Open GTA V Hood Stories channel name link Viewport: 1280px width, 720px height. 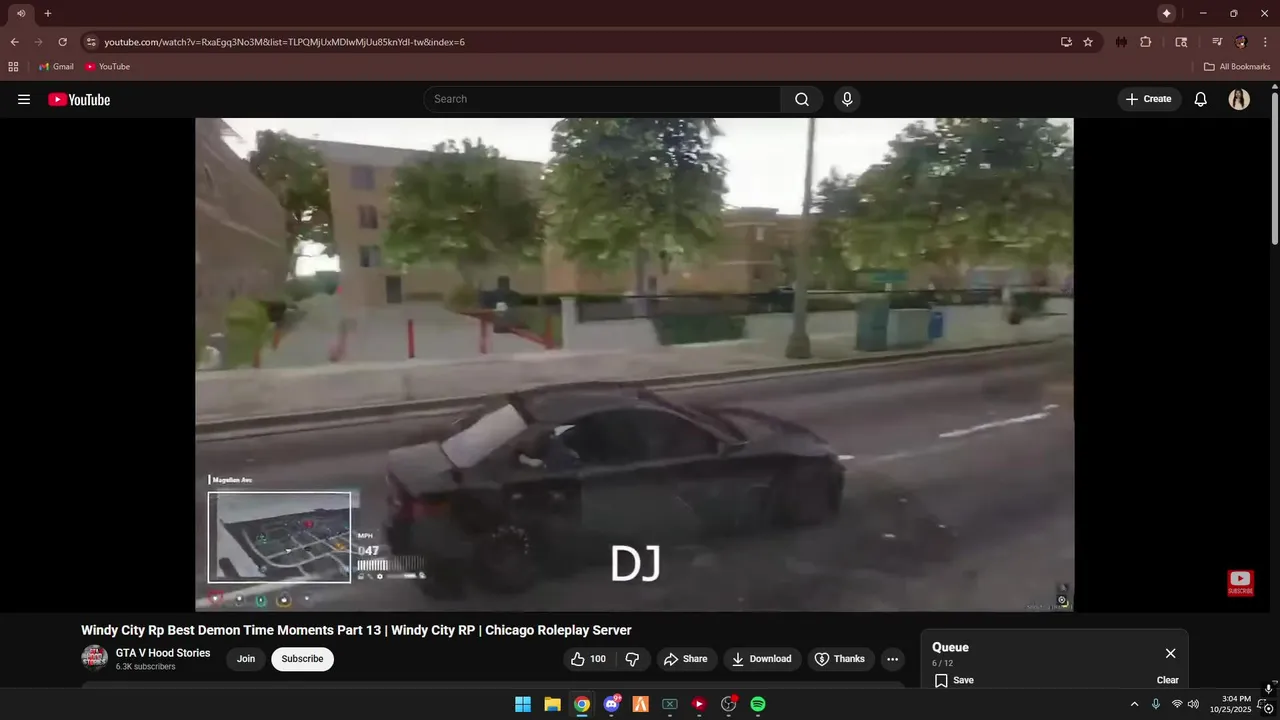163,653
